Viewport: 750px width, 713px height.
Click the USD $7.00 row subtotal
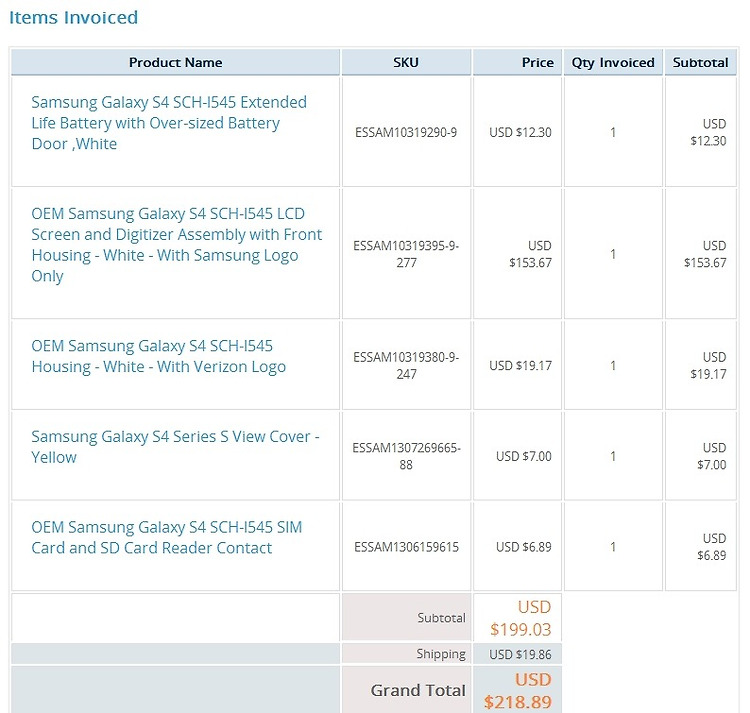click(711, 456)
